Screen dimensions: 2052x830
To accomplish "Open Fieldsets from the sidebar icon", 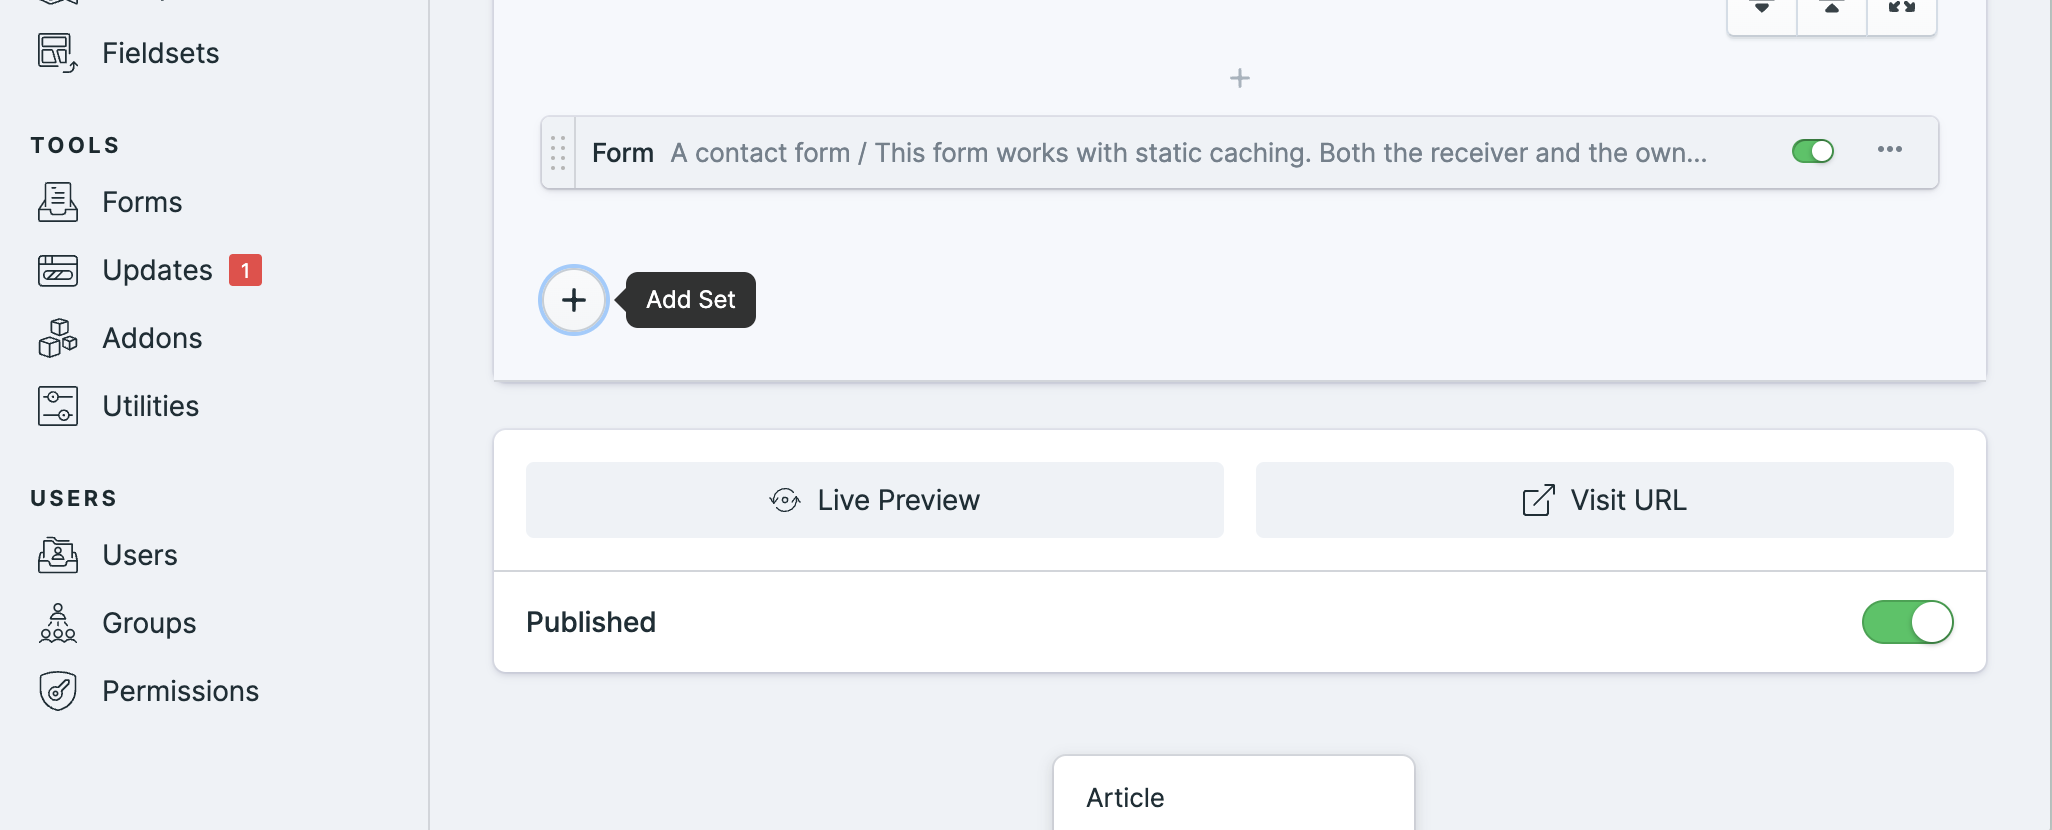I will point(57,53).
